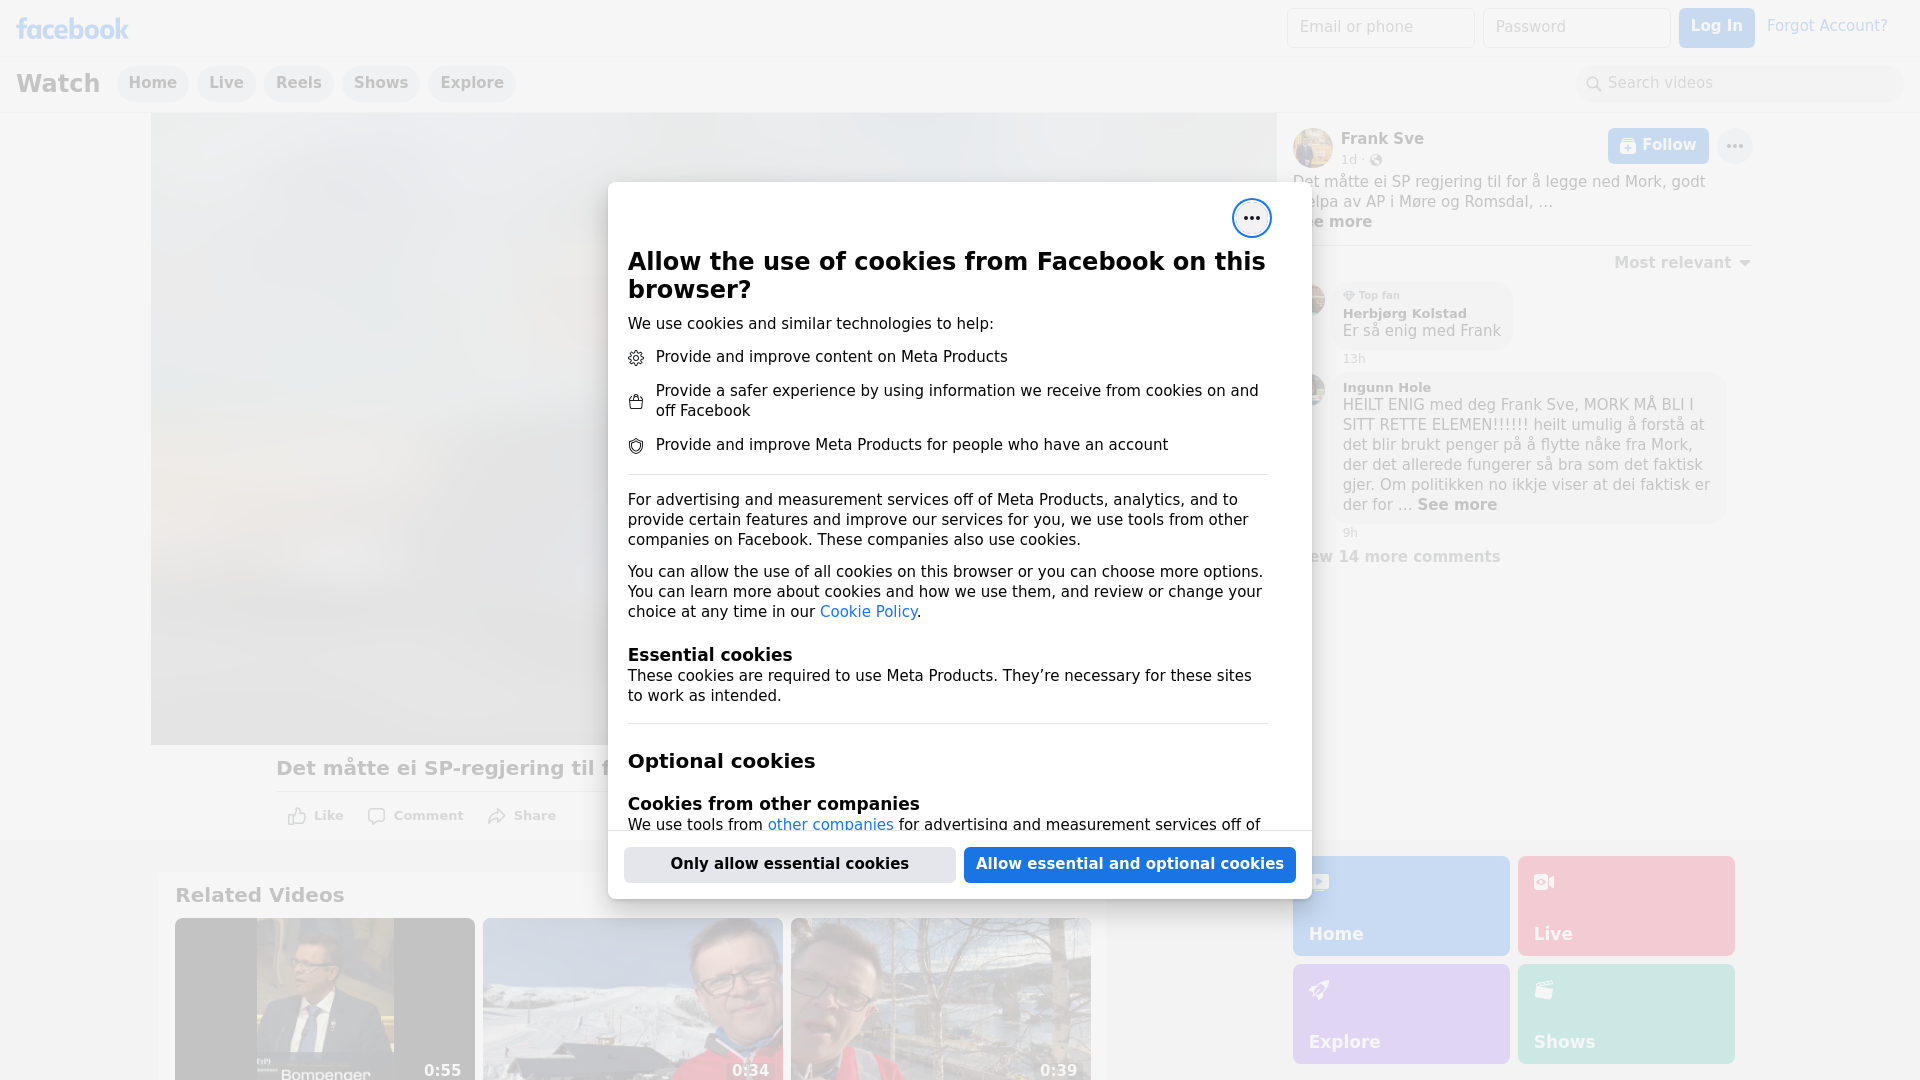
Task: Click the 1d post timestamp
Action: point(1349,160)
